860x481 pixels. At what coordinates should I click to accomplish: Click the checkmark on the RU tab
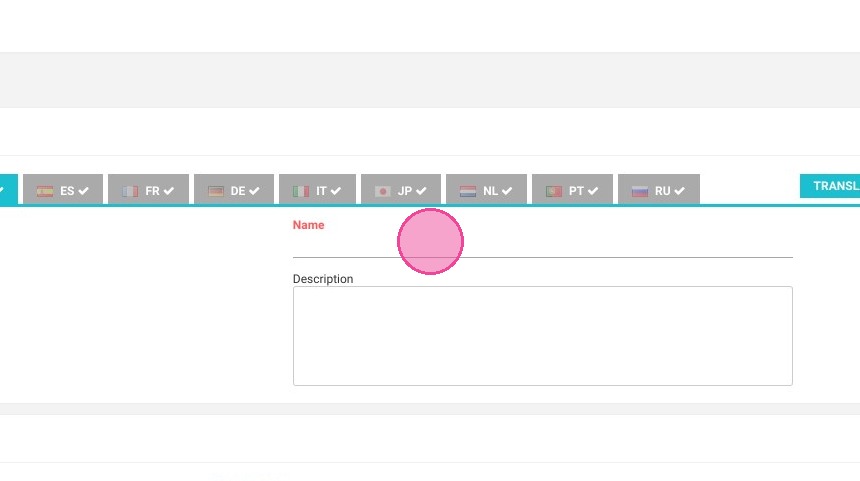click(x=680, y=191)
